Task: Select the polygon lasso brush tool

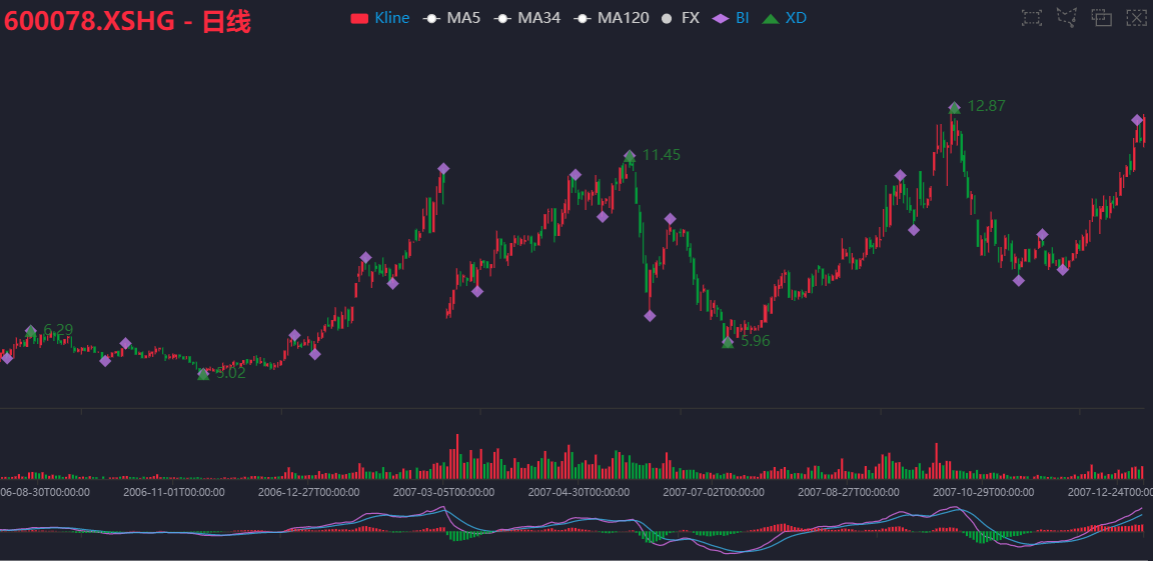Action: pyautogui.click(x=1066, y=18)
